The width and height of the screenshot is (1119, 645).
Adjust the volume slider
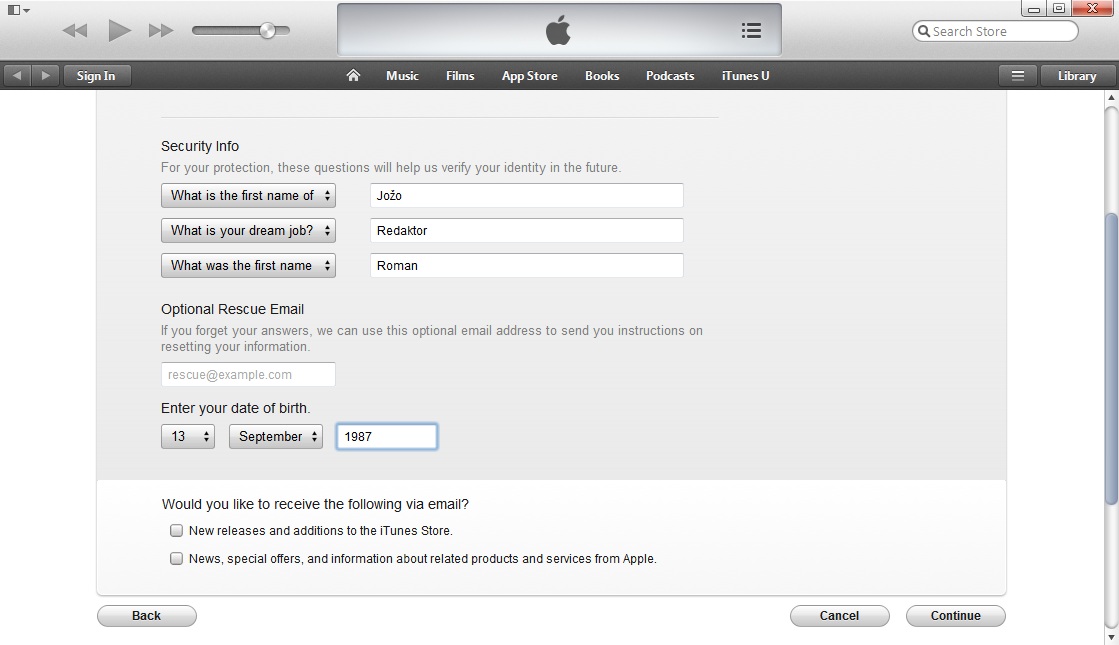pyautogui.click(x=270, y=30)
